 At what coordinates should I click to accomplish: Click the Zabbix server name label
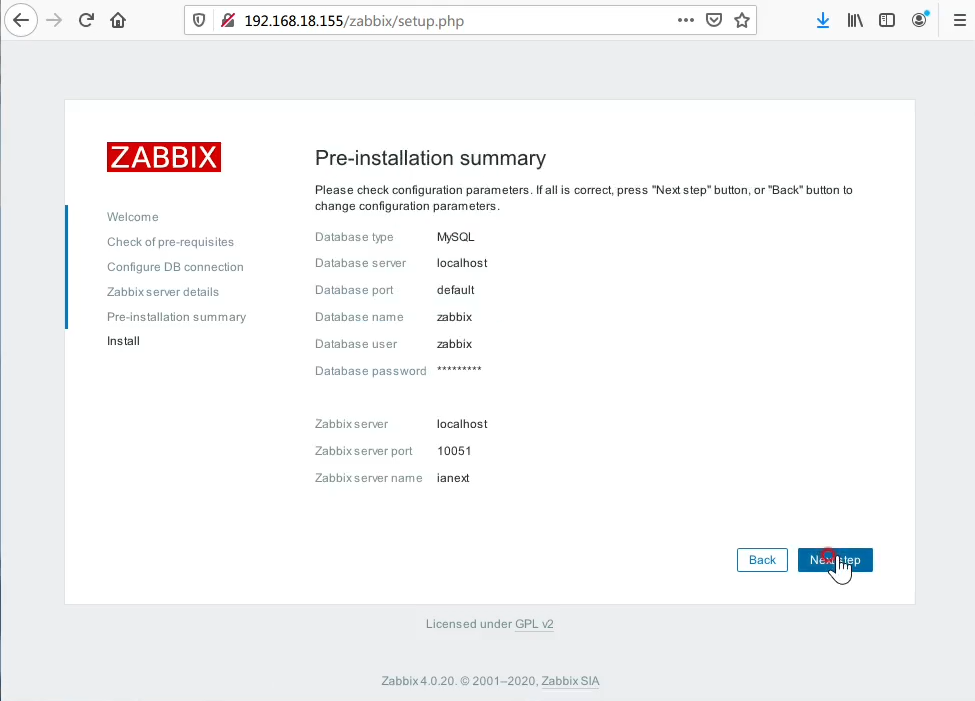pyautogui.click(x=369, y=478)
